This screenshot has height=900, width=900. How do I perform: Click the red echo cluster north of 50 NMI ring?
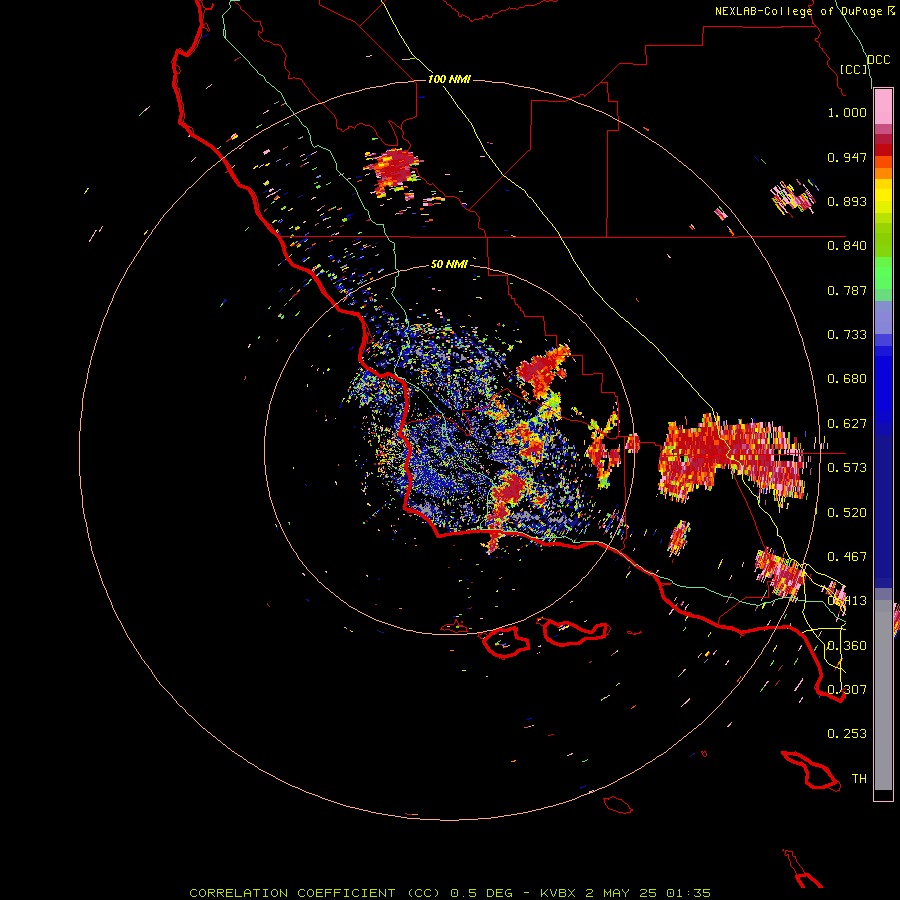pos(393,170)
